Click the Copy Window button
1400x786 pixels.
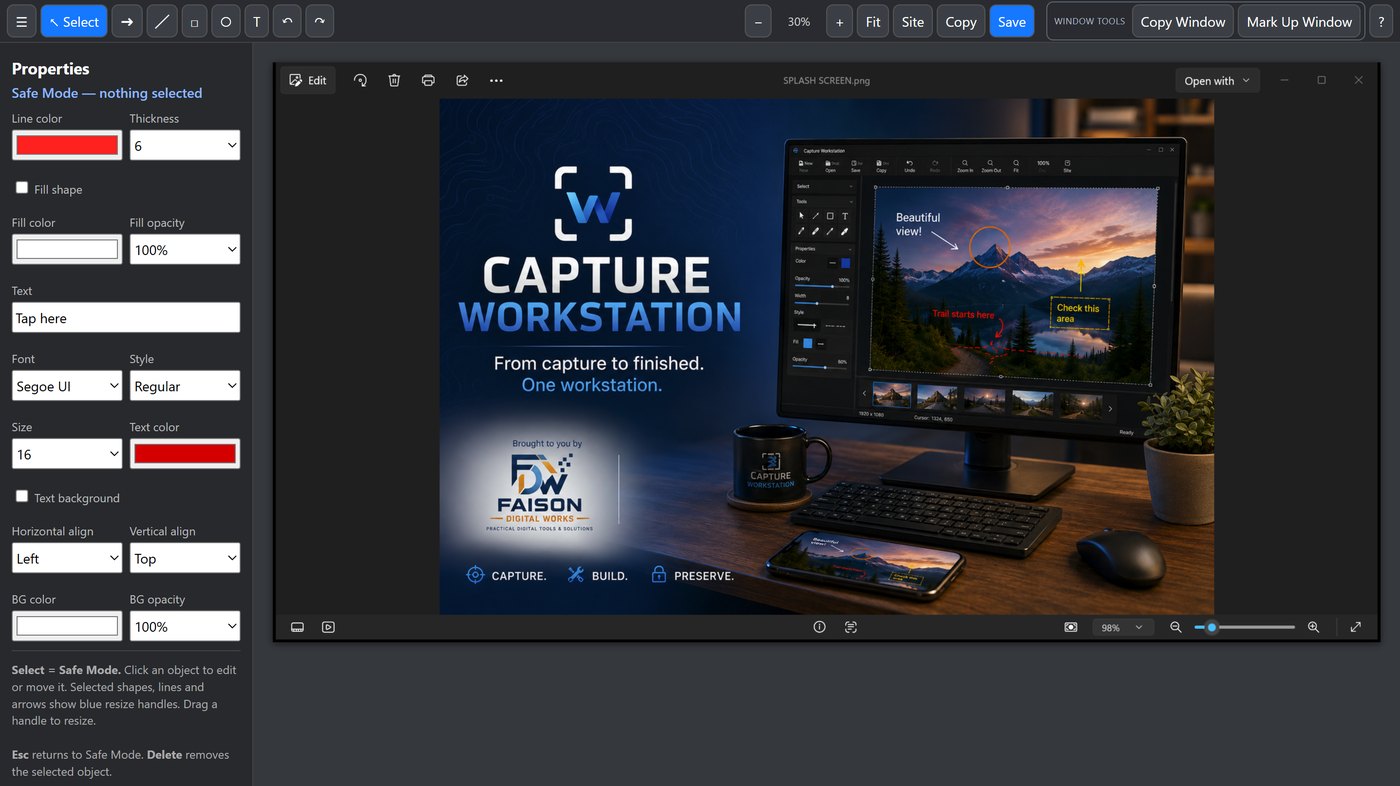1183,21
